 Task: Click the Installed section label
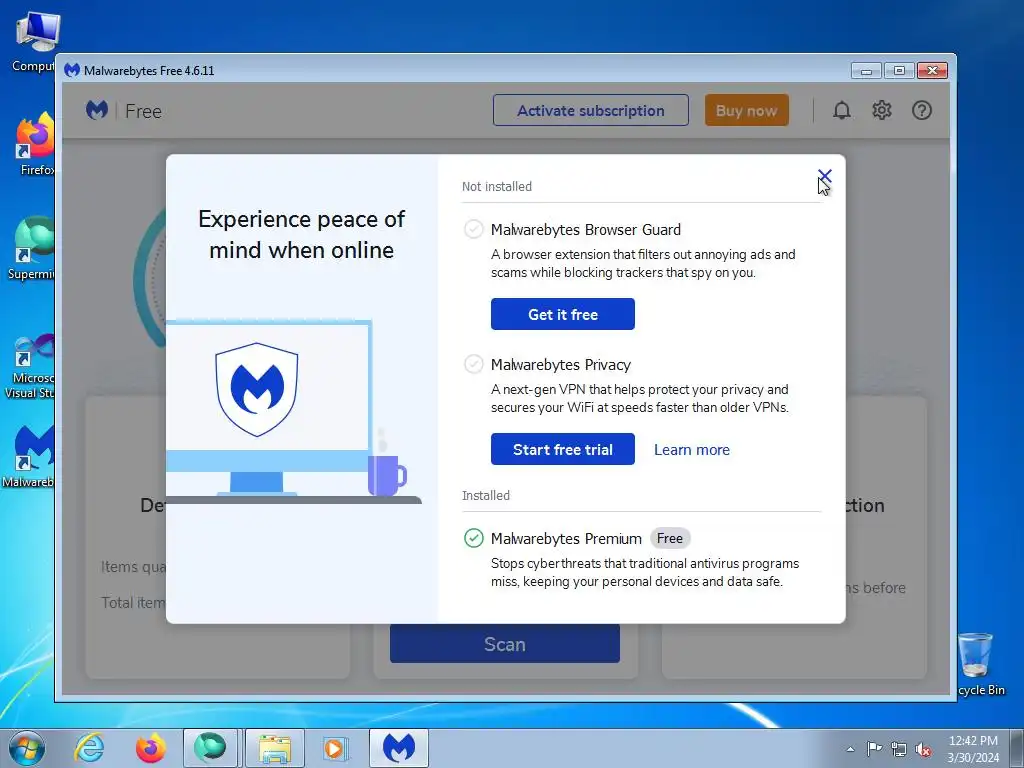485,496
